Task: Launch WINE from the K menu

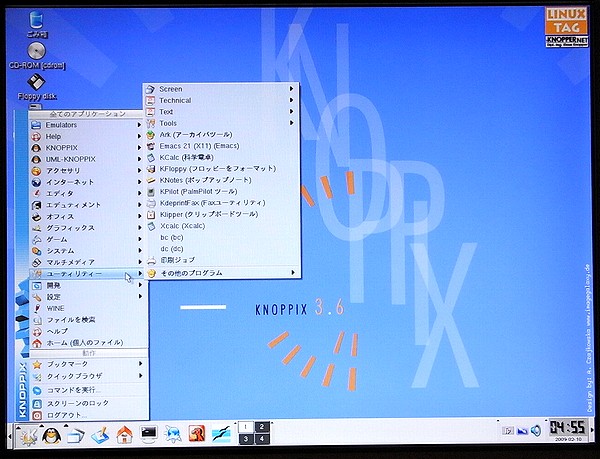Action: click(87, 308)
